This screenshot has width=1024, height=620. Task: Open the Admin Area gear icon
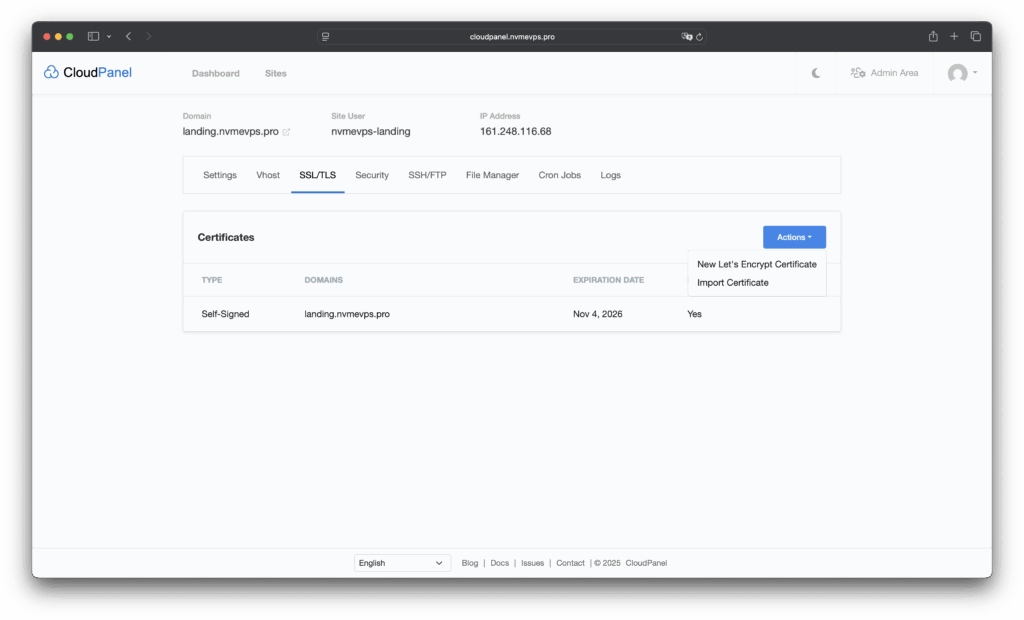(858, 73)
